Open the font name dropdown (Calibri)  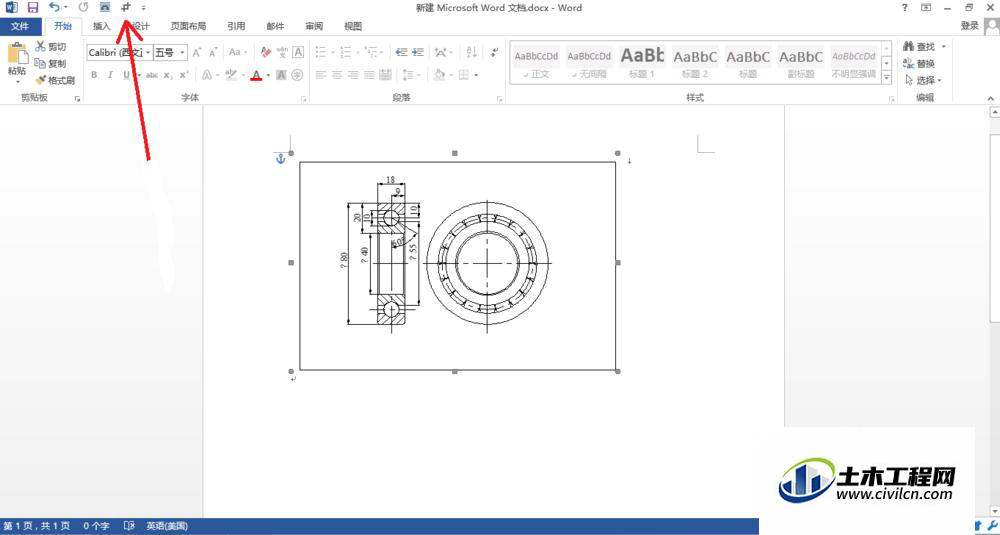(149, 52)
